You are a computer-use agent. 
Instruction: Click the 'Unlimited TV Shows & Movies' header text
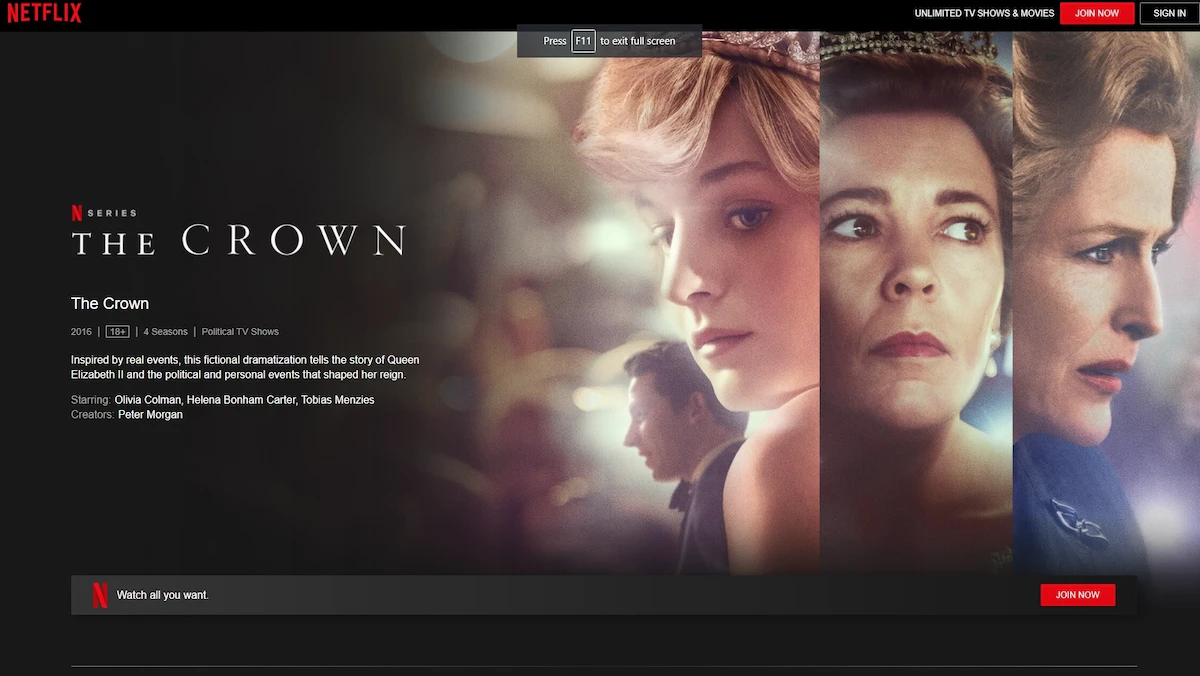(984, 13)
